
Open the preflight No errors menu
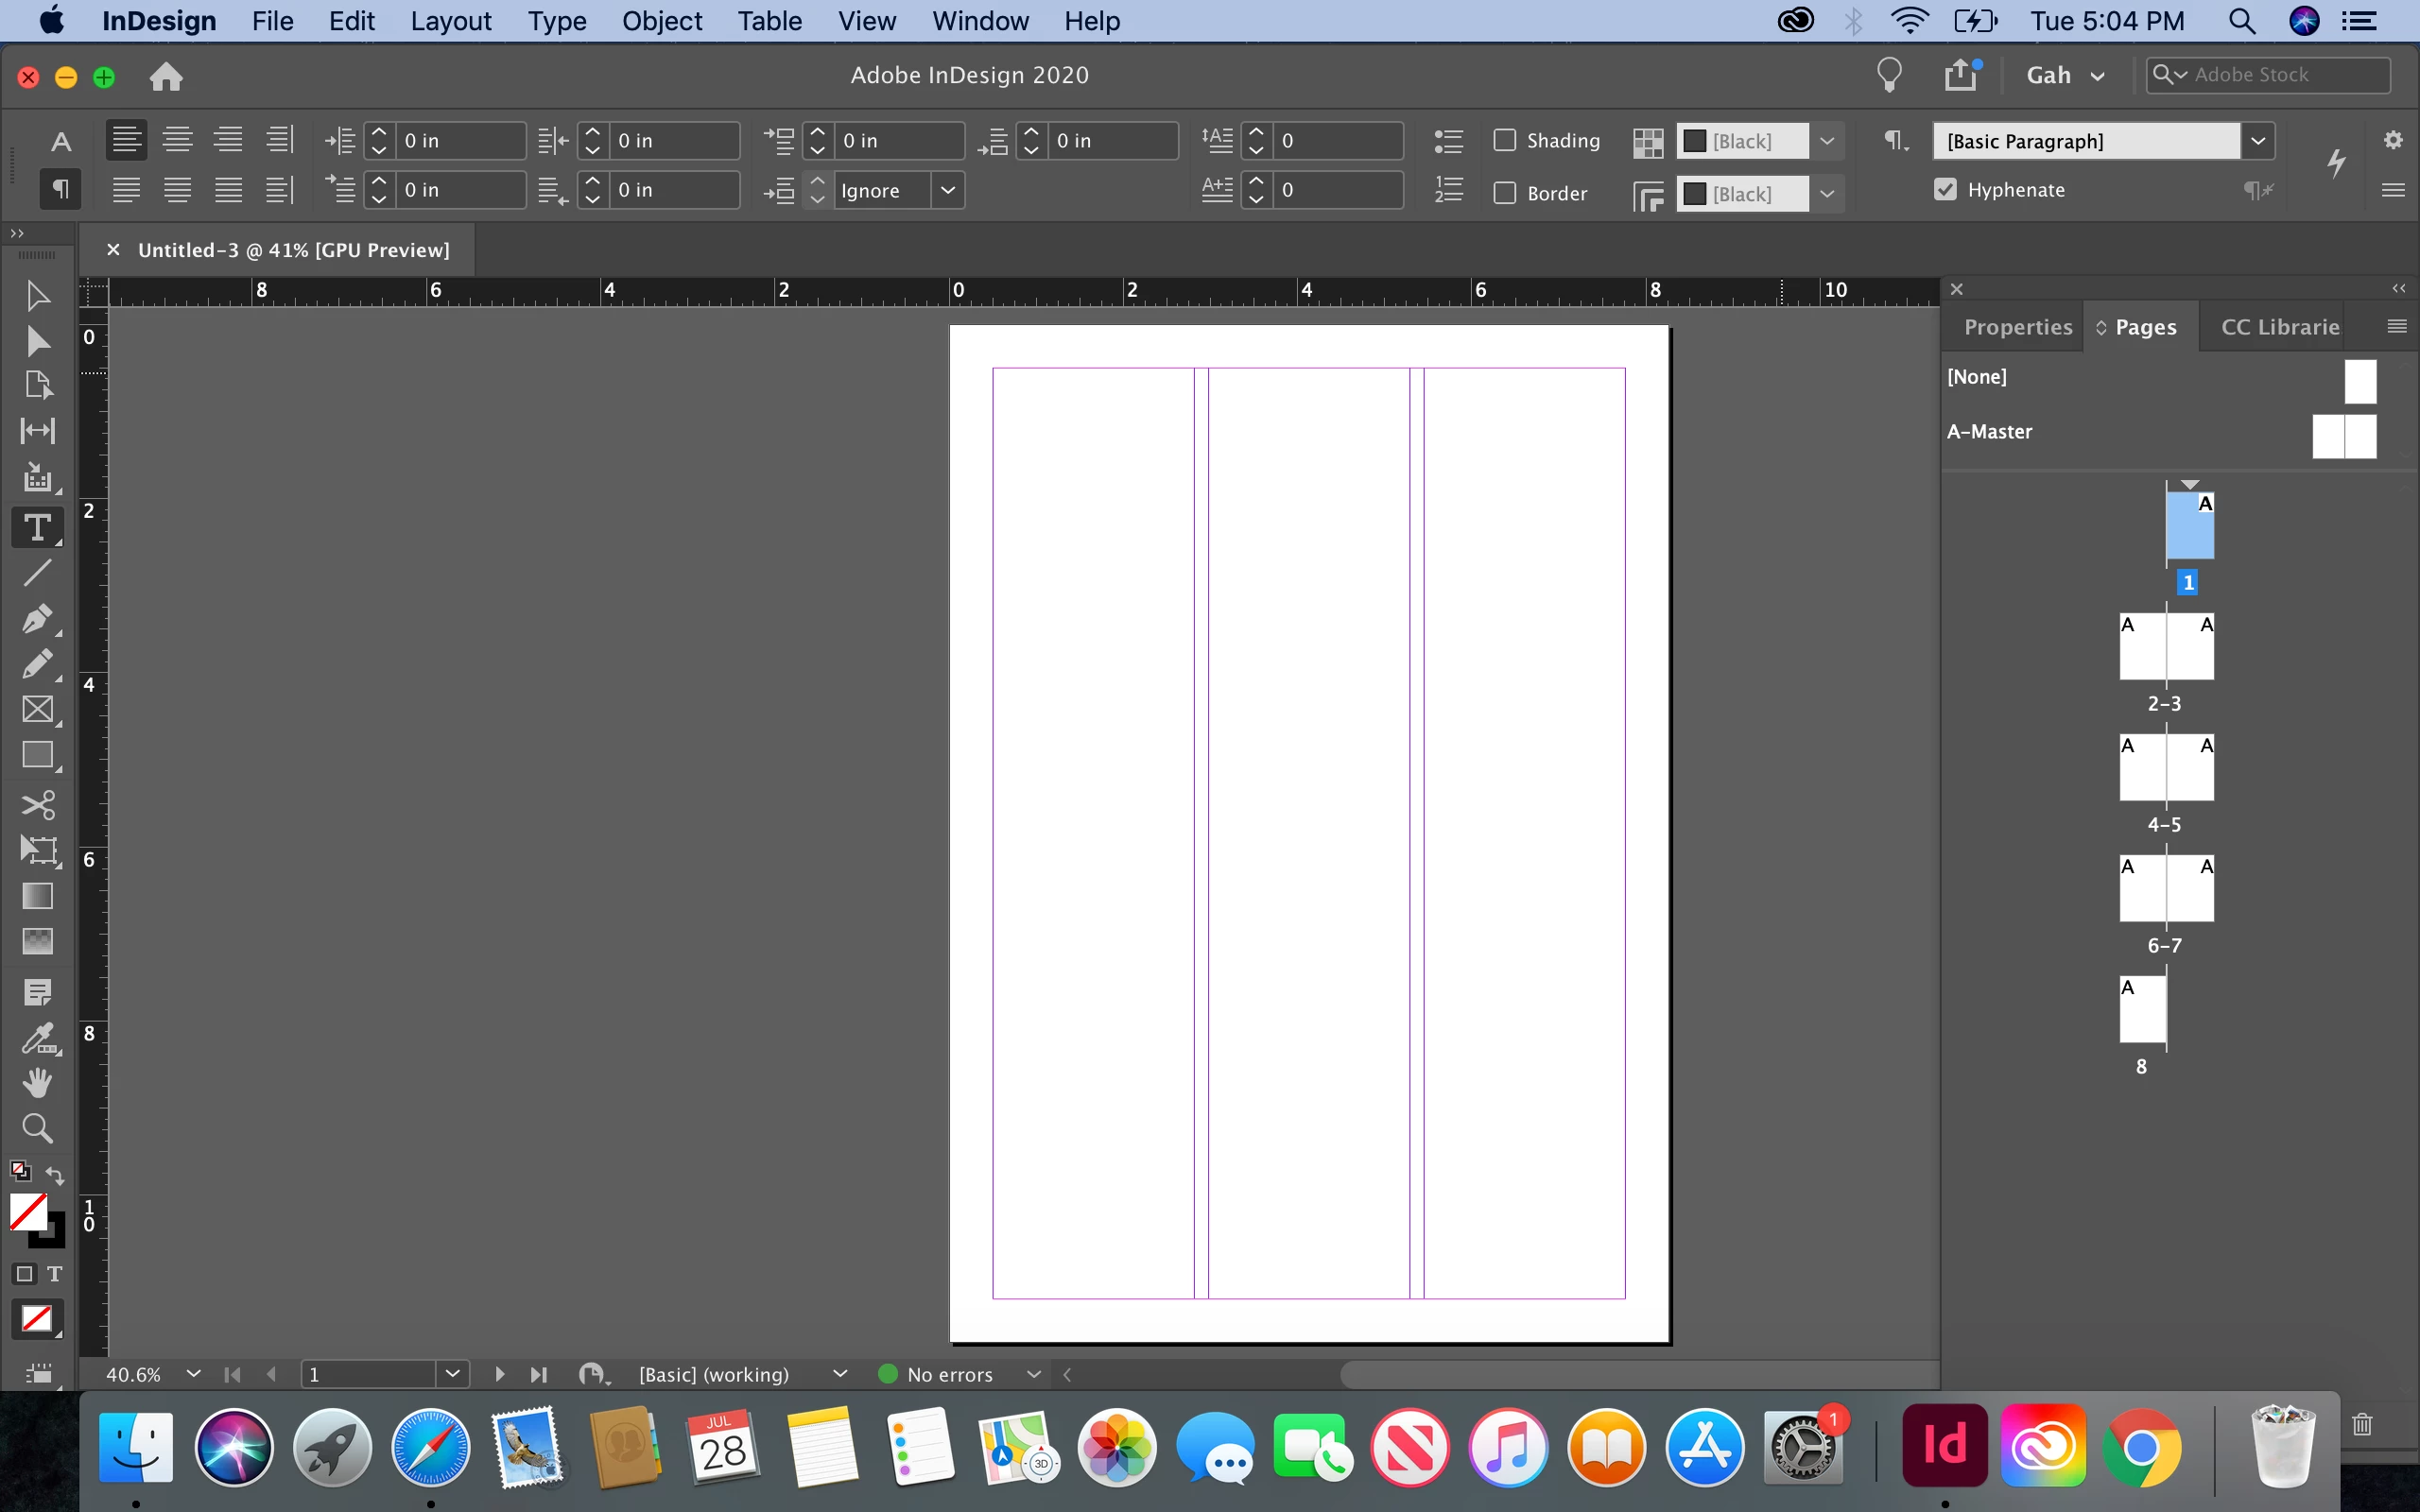(x=1034, y=1374)
